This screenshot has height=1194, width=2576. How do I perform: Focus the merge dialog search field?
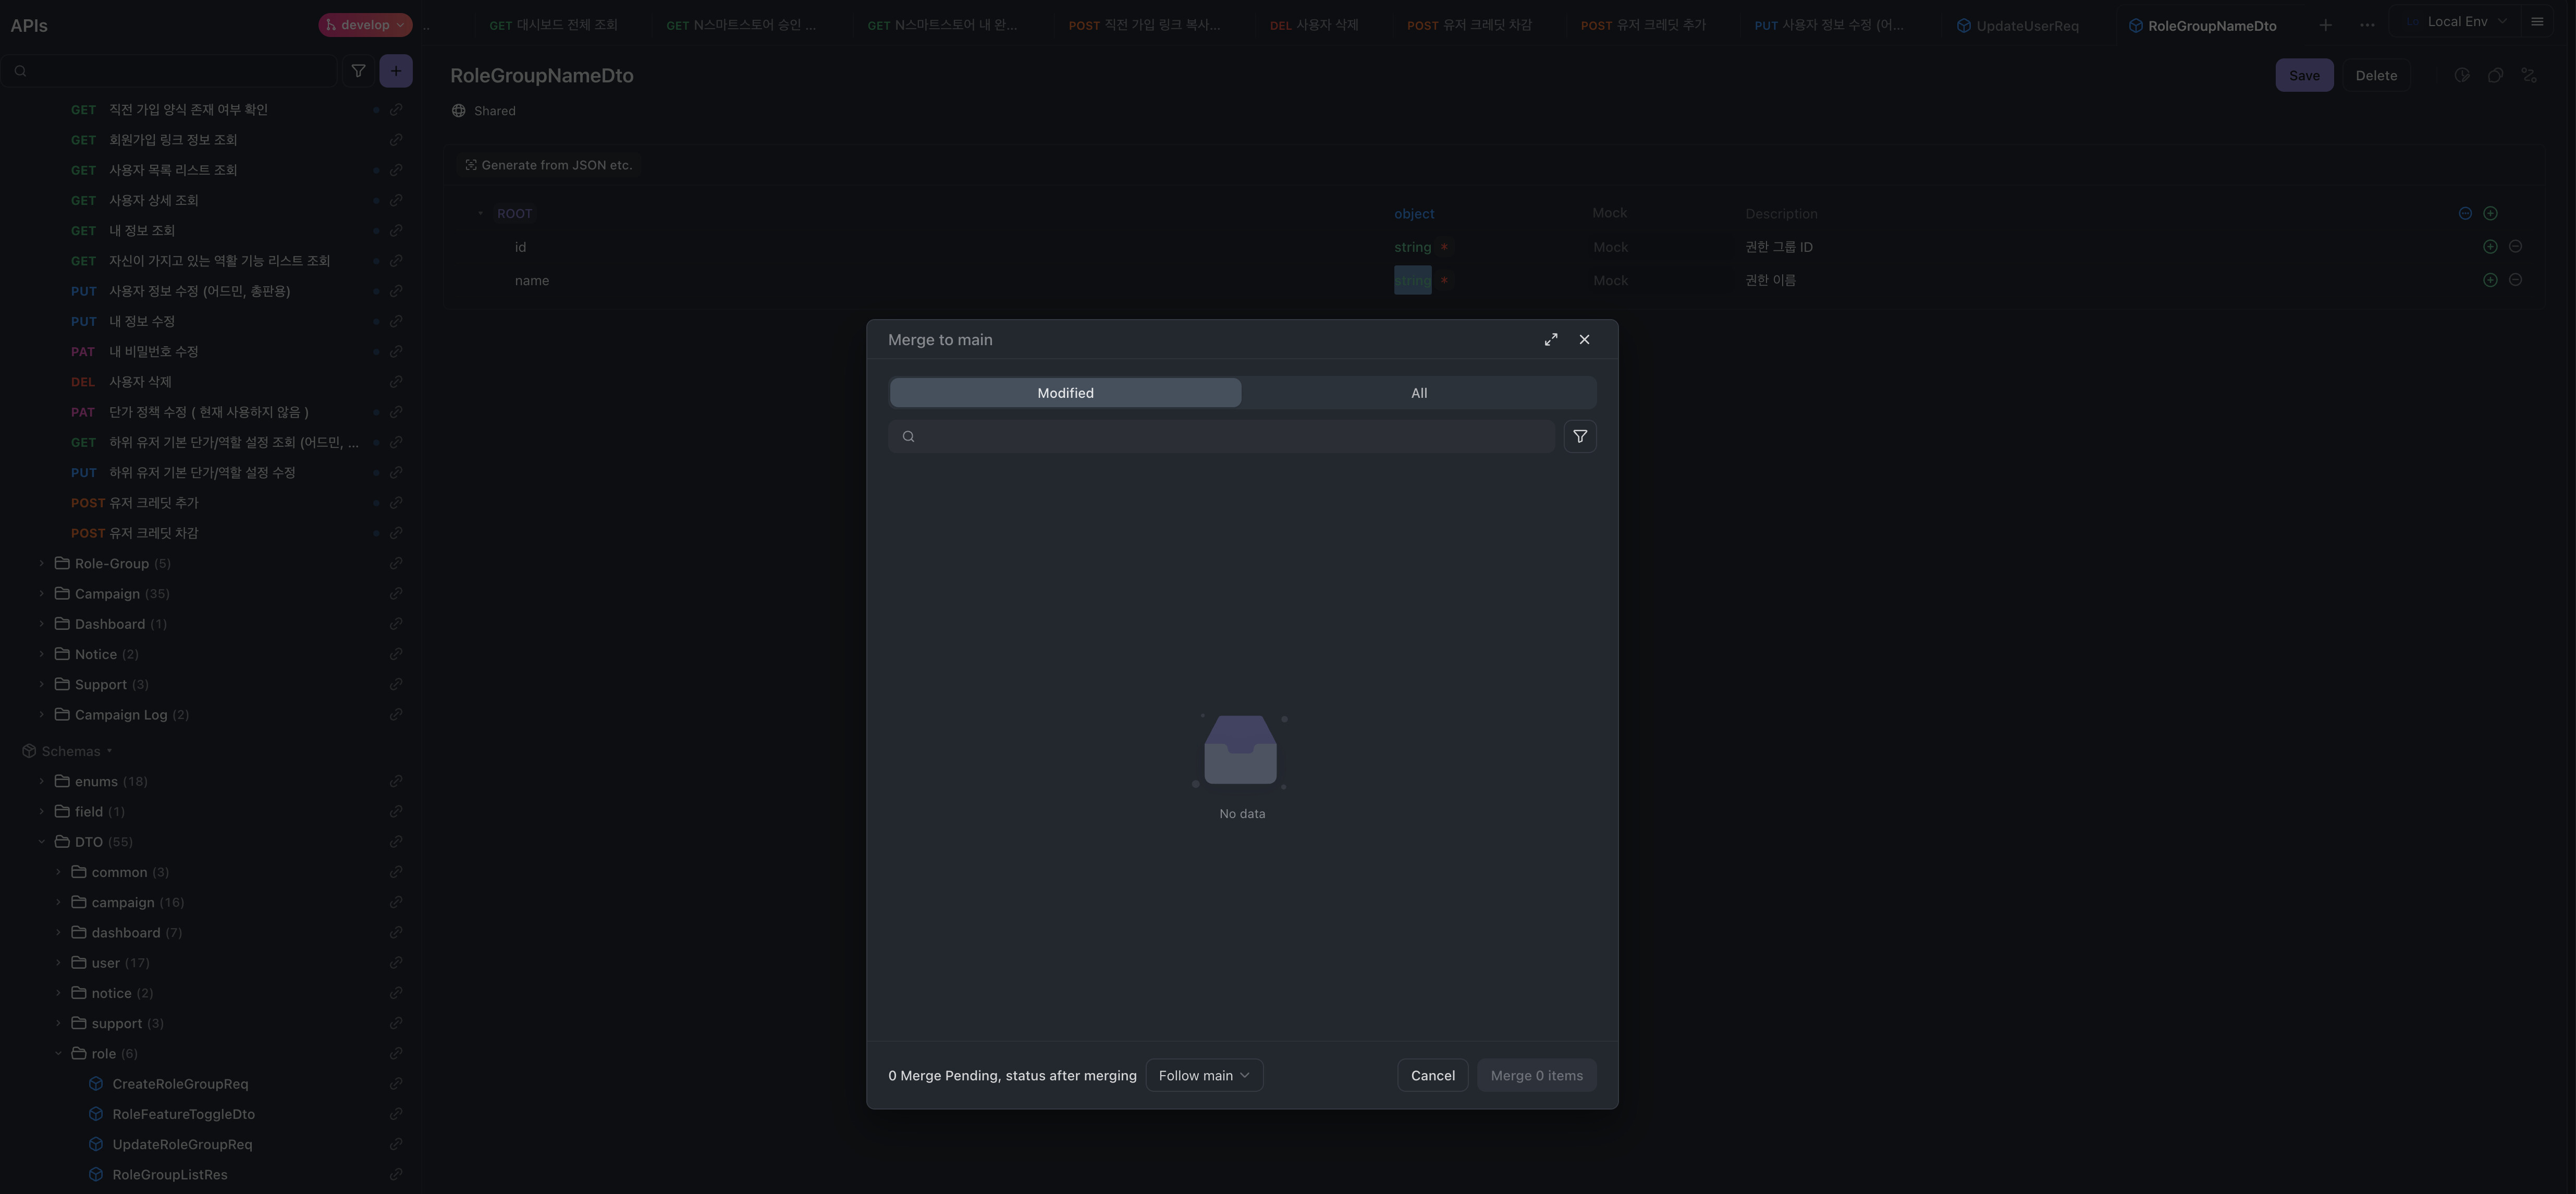(x=1221, y=436)
